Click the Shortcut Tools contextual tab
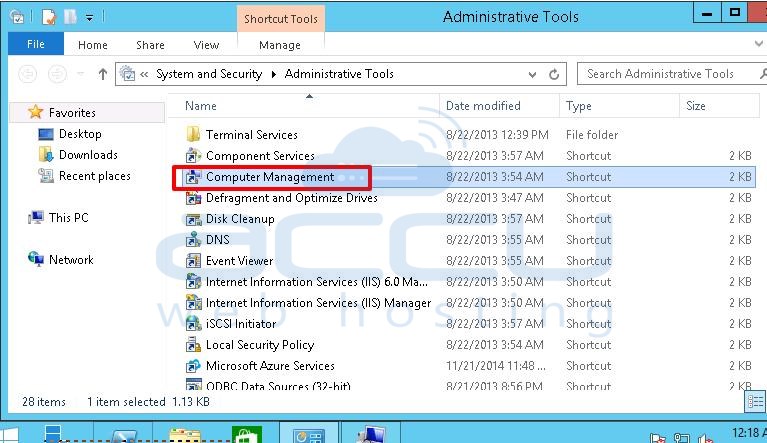The image size is (767, 443). click(281, 19)
